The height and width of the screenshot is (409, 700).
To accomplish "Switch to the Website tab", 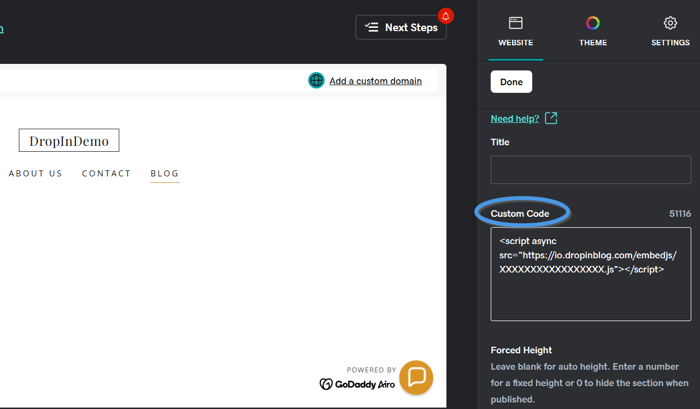I will pos(516,31).
